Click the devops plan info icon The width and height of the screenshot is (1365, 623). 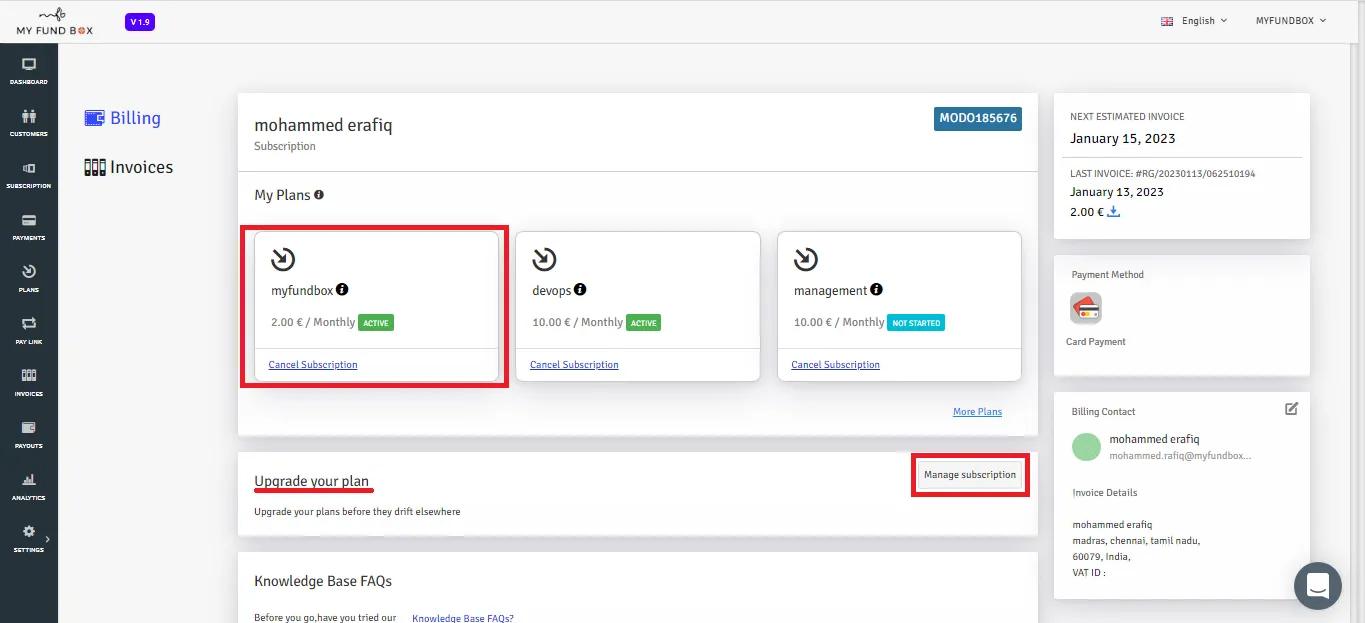click(580, 289)
